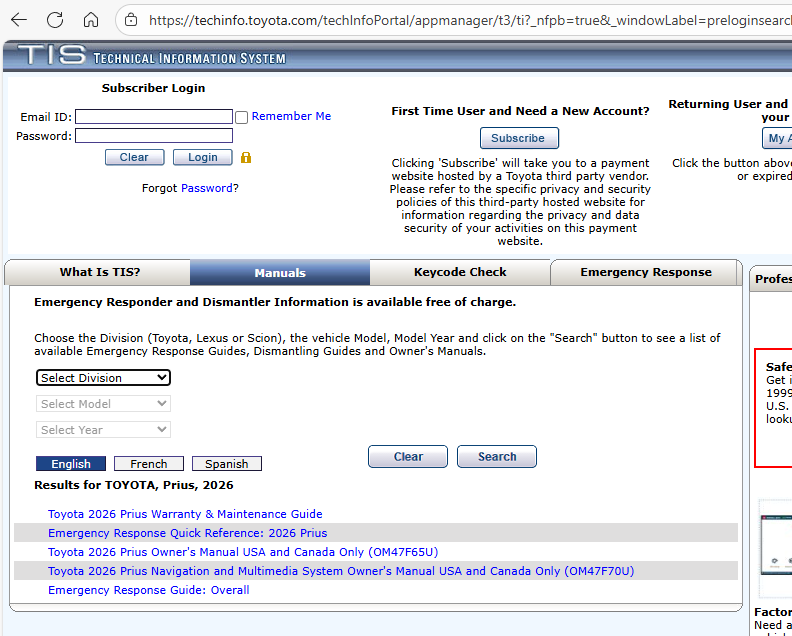The width and height of the screenshot is (792, 636).
Task: Select the Emergency Response tab
Action: tap(646, 272)
